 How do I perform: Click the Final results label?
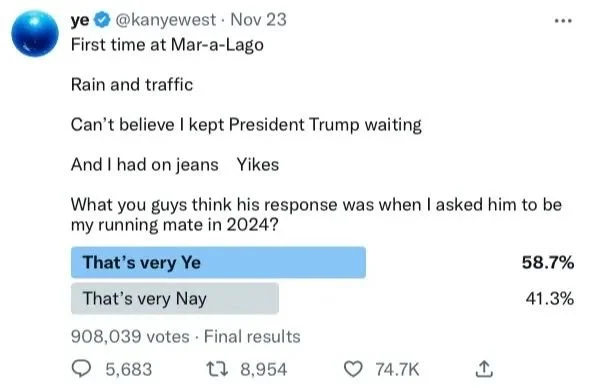[252, 336]
